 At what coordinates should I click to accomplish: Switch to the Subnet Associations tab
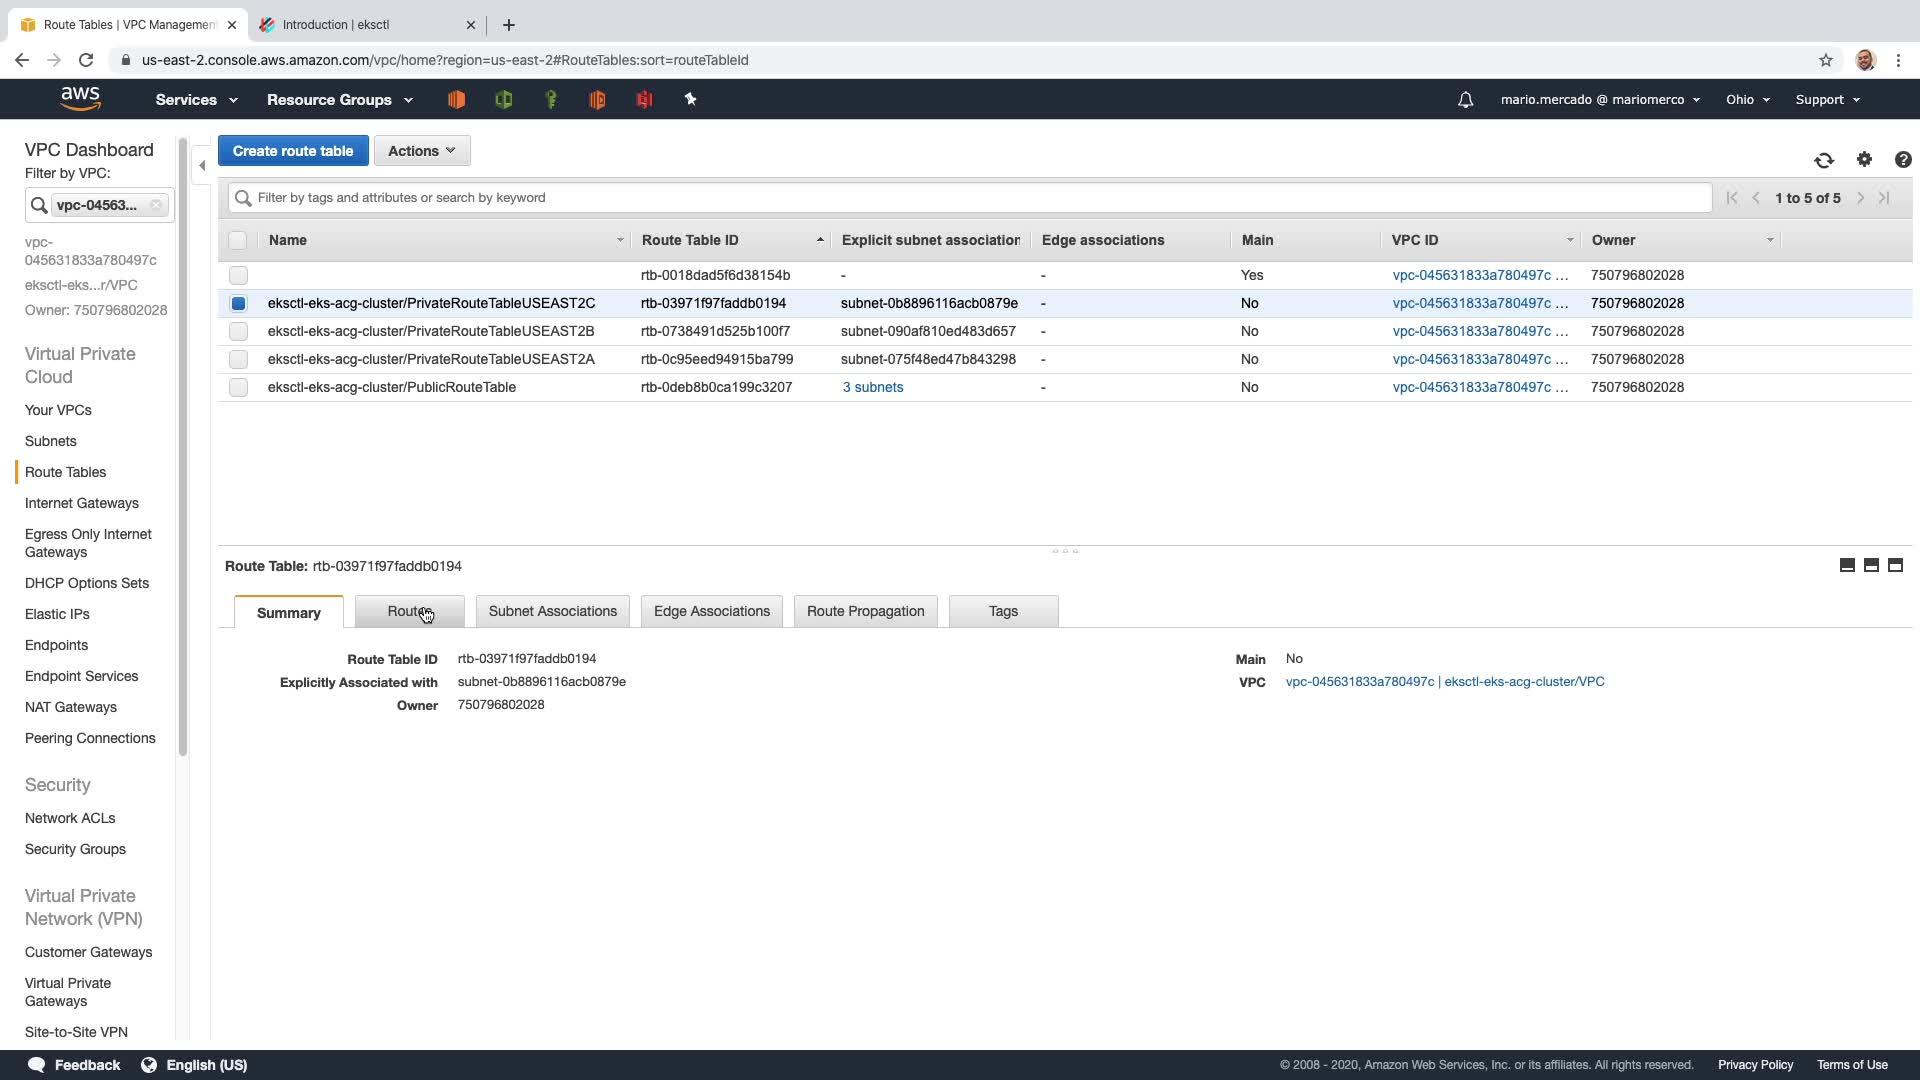point(552,611)
